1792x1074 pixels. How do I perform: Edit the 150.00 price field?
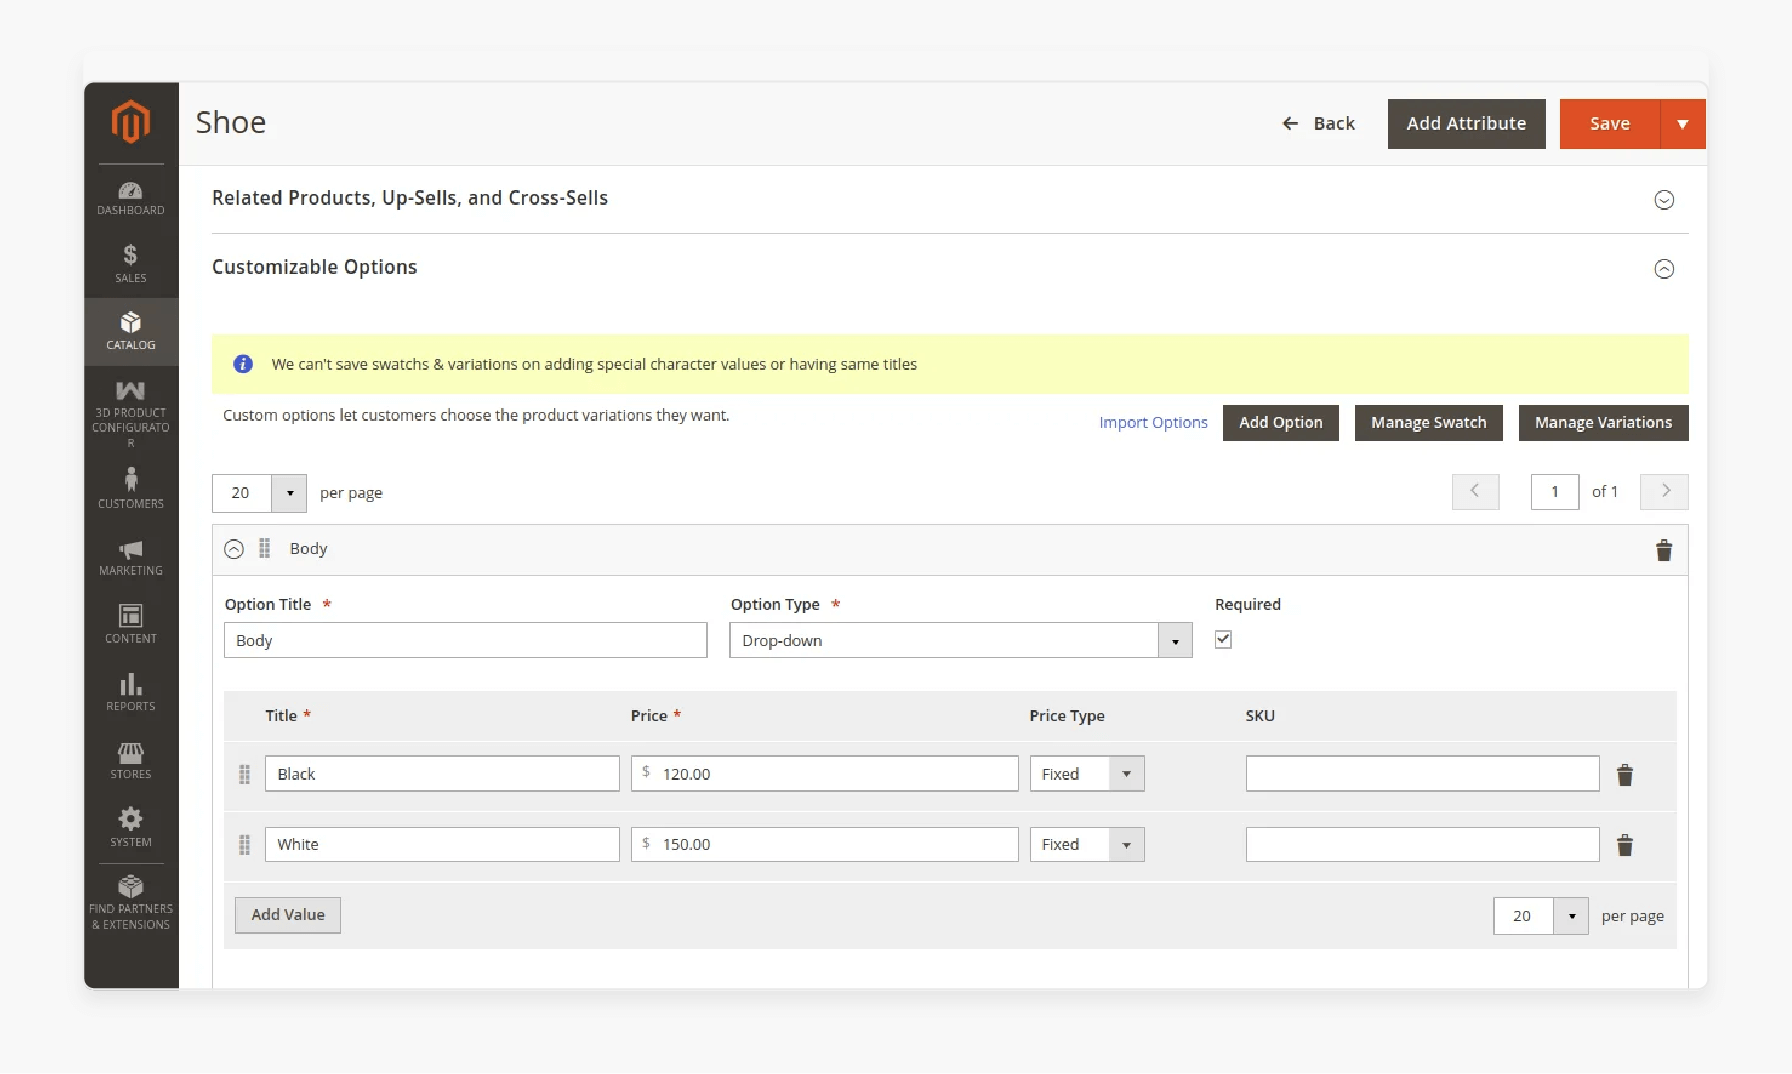coord(825,845)
